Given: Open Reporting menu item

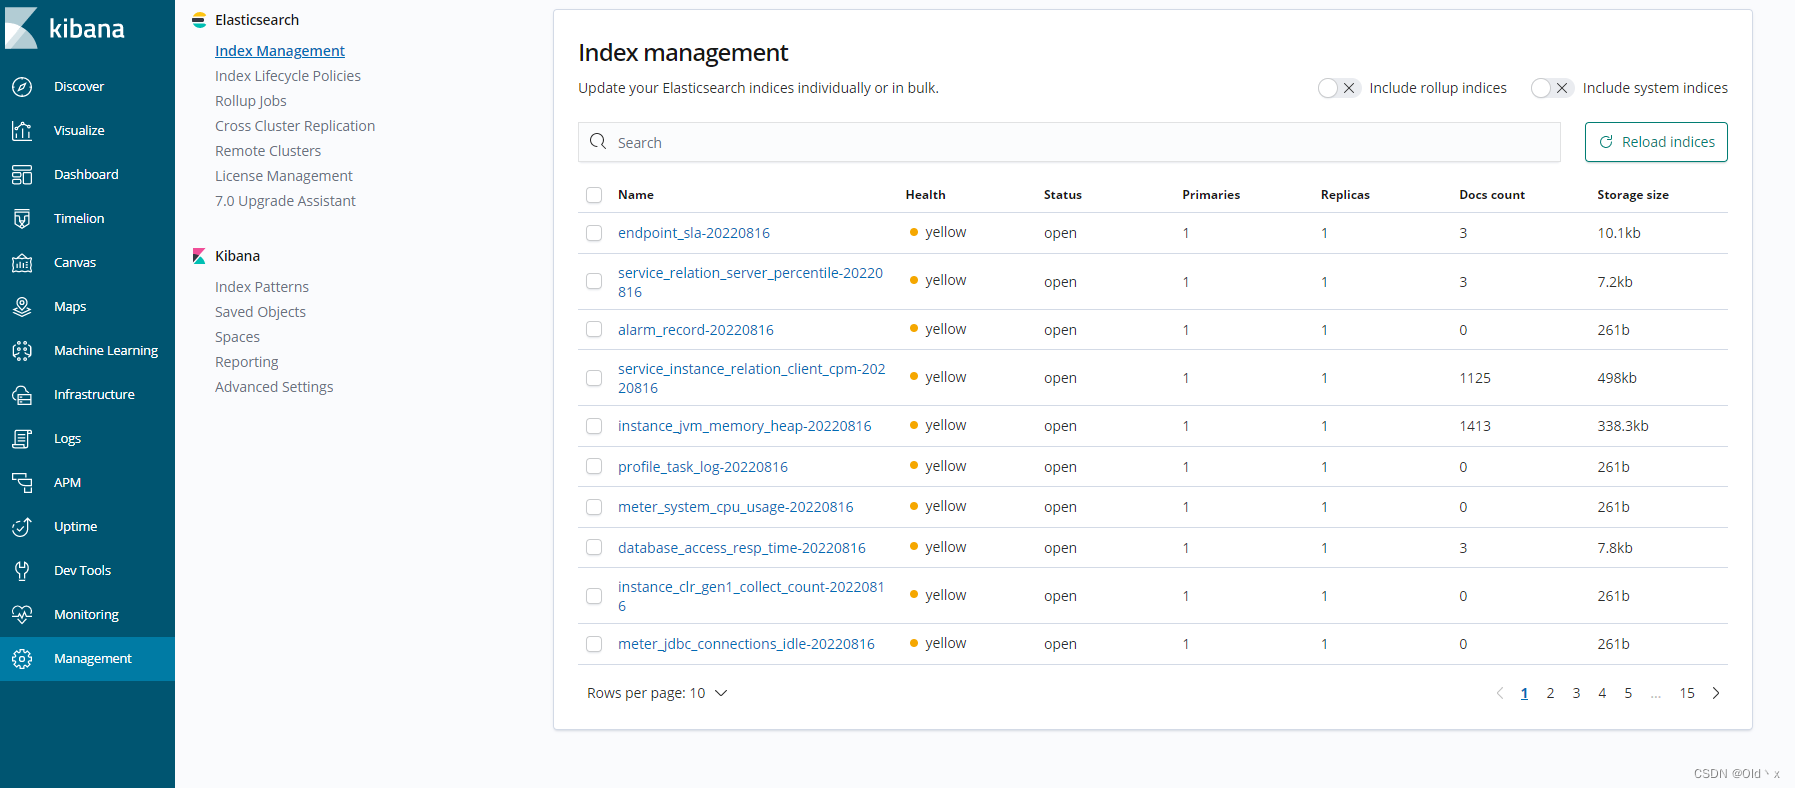Looking at the screenshot, I should click(x=247, y=362).
